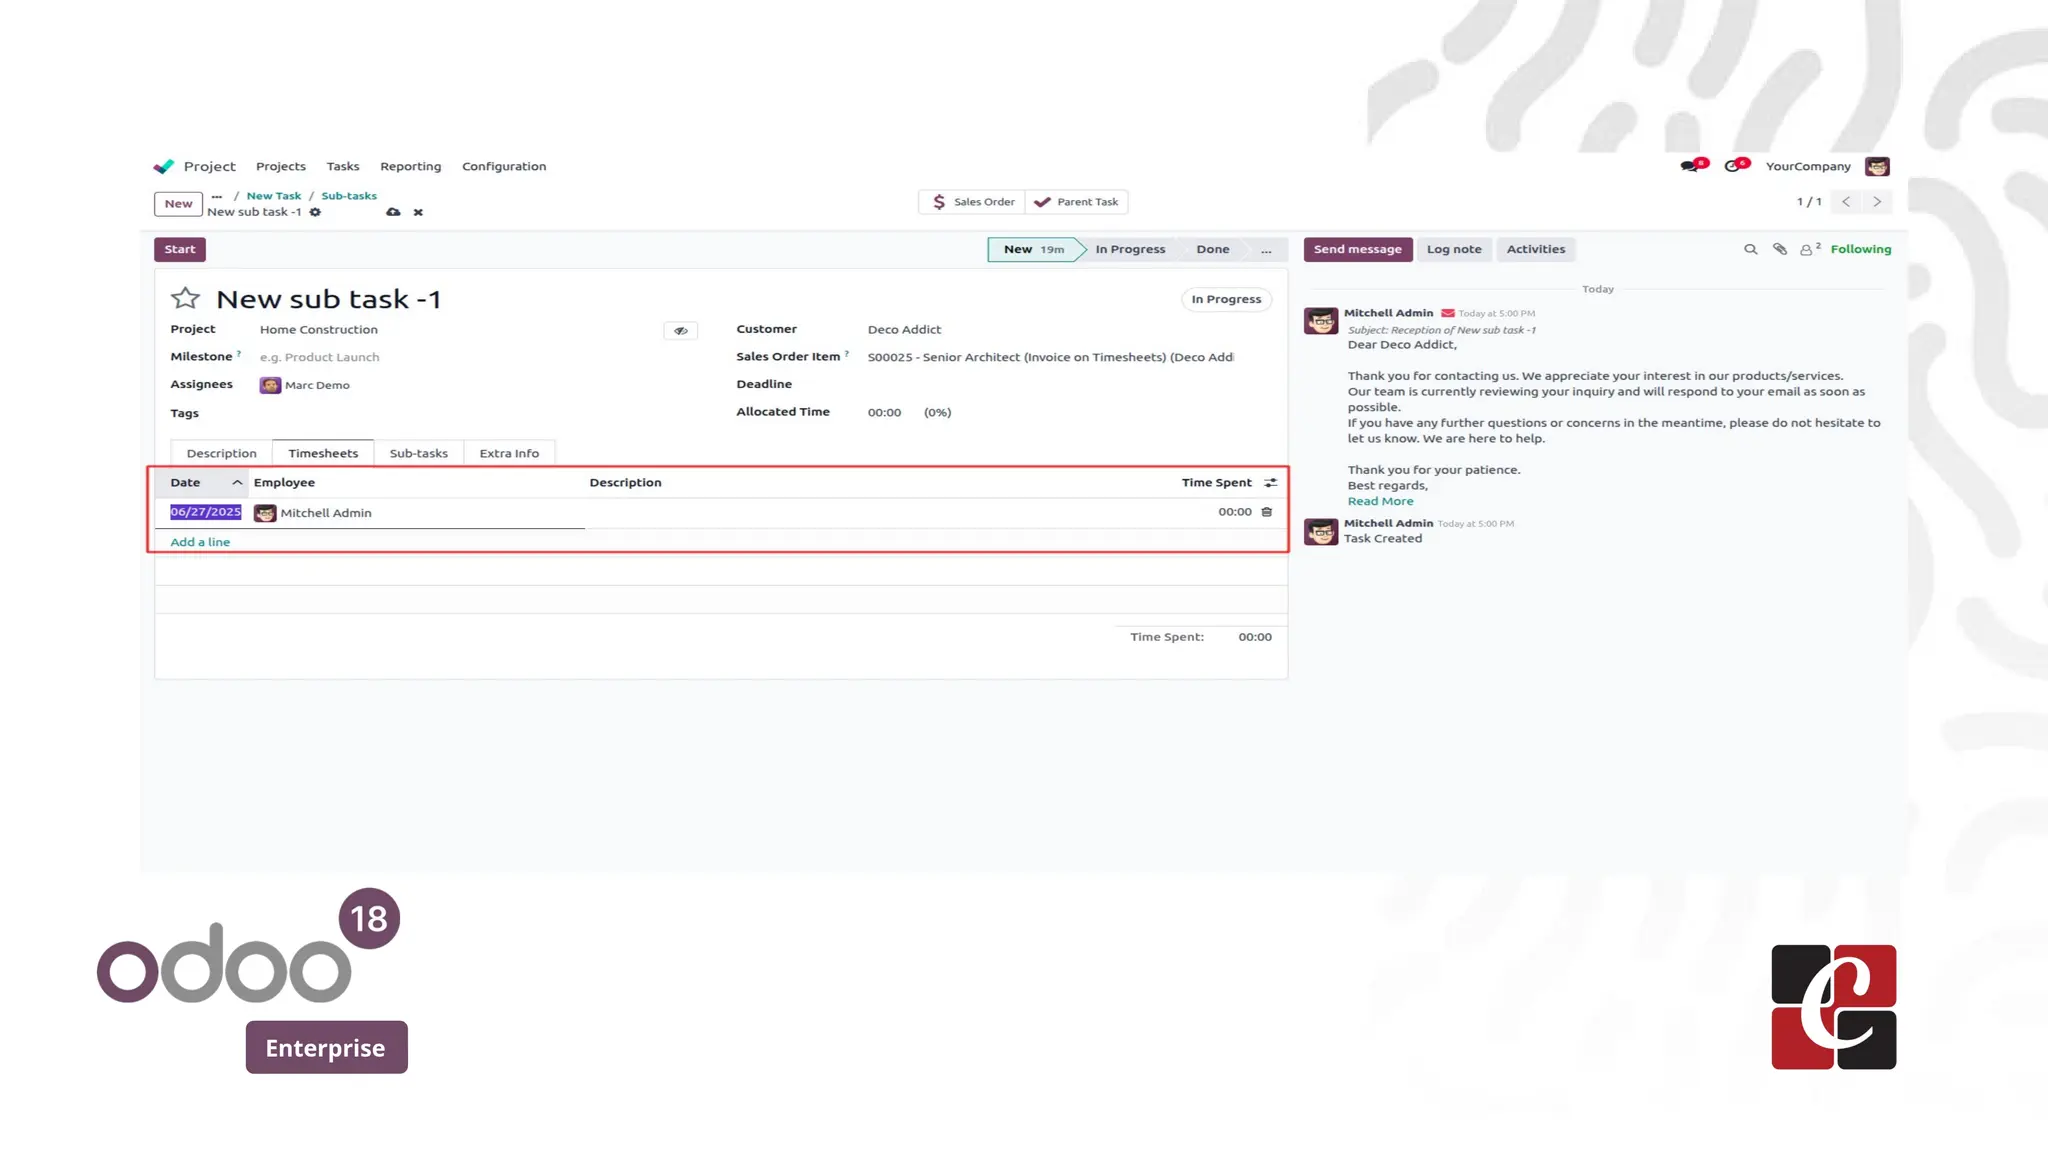Image resolution: width=2048 pixels, height=1152 pixels.
Task: Open the attachments paperclip icon in chatter
Action: (1779, 249)
